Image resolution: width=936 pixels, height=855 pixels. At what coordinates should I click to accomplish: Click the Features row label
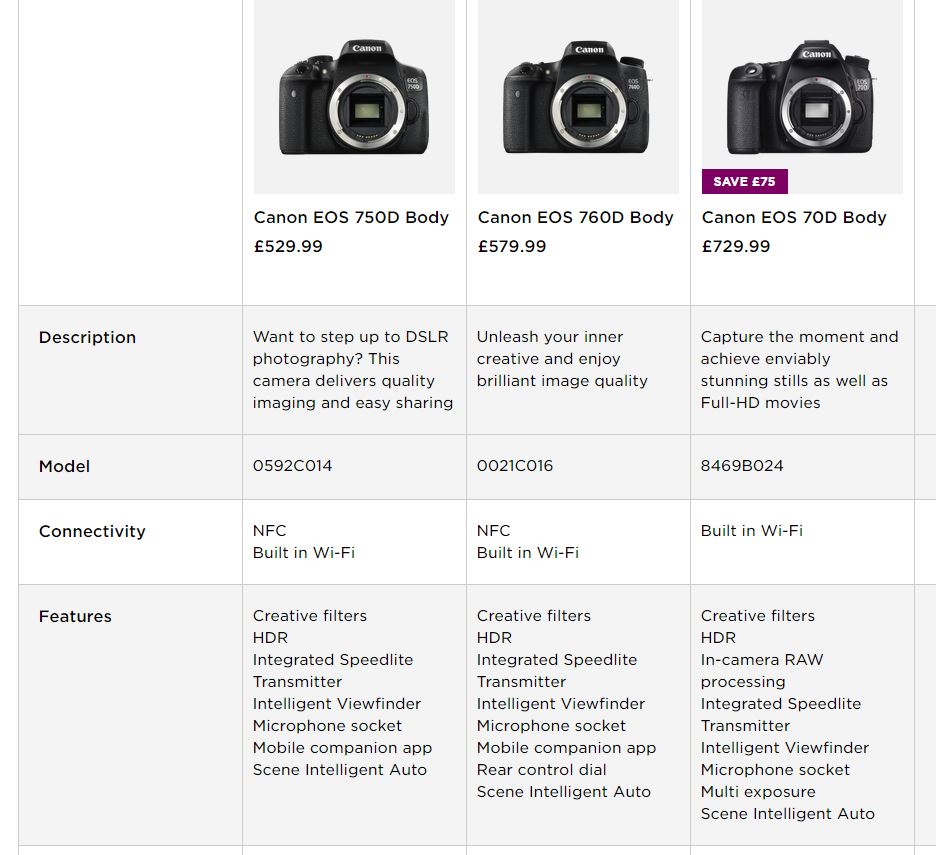tap(75, 616)
